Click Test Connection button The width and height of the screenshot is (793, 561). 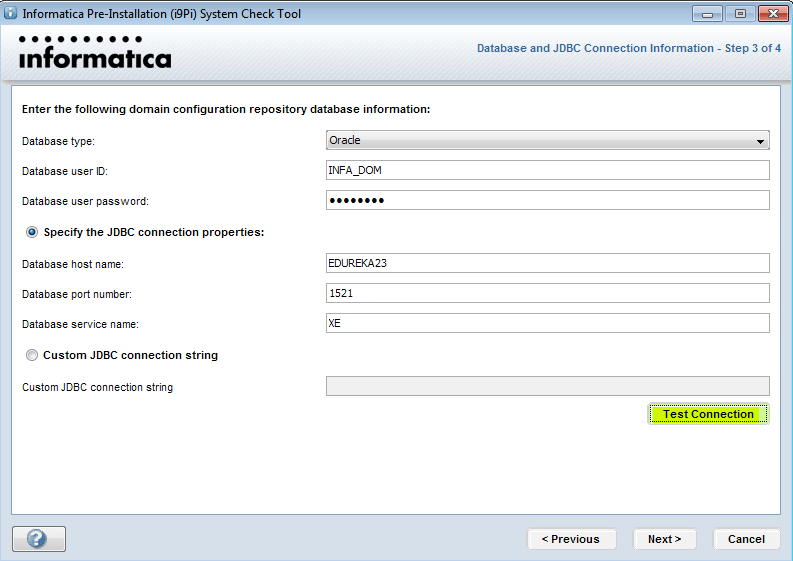pyautogui.click(x=709, y=414)
